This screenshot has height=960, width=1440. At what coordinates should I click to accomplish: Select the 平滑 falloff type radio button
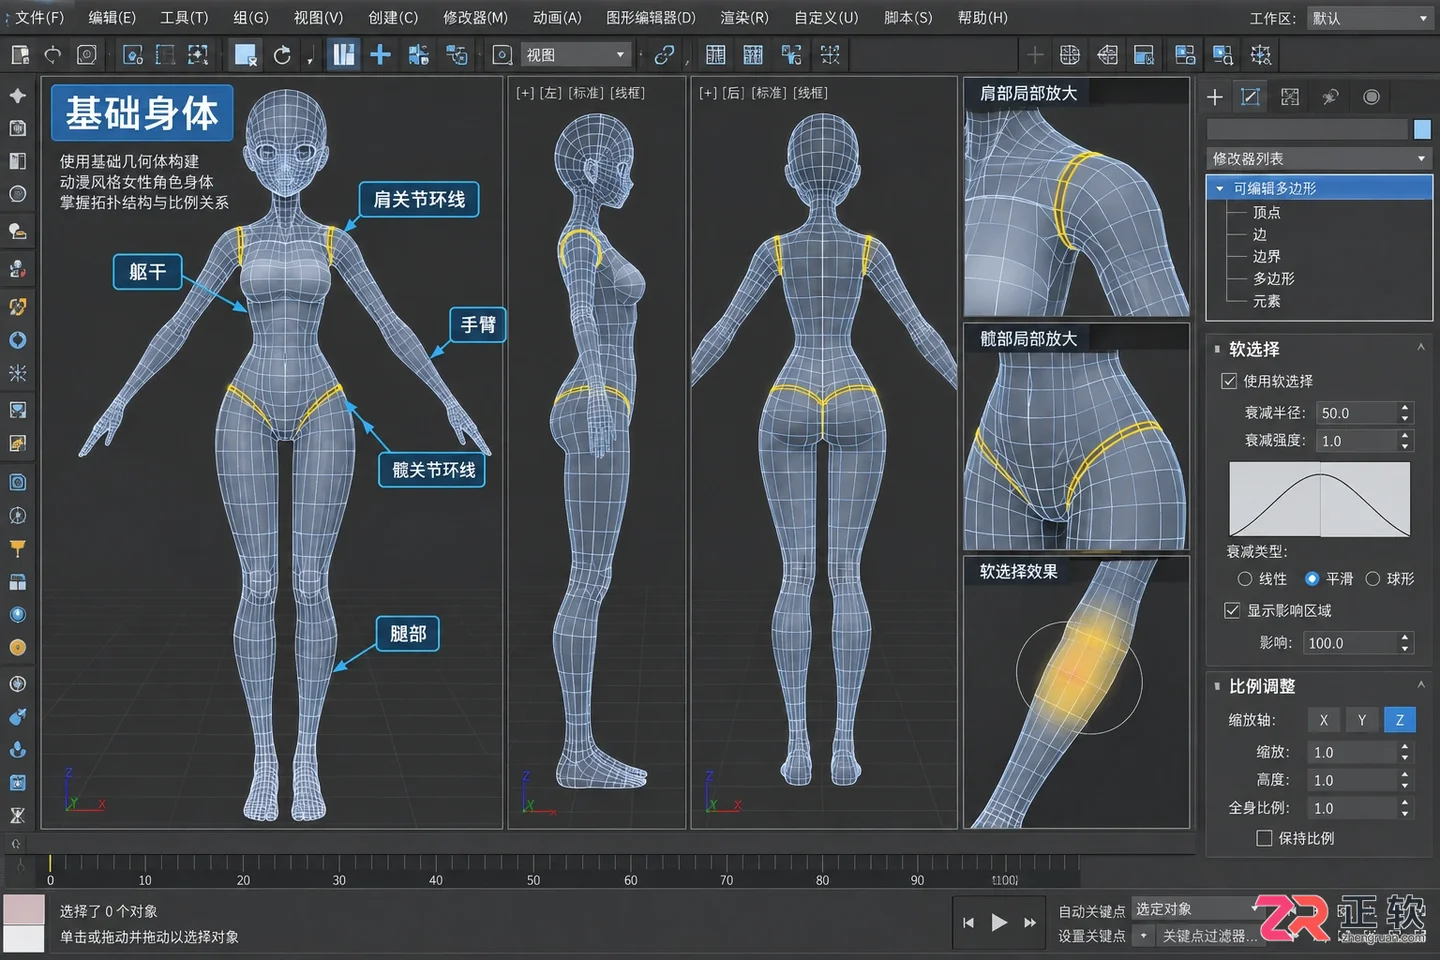click(1312, 579)
